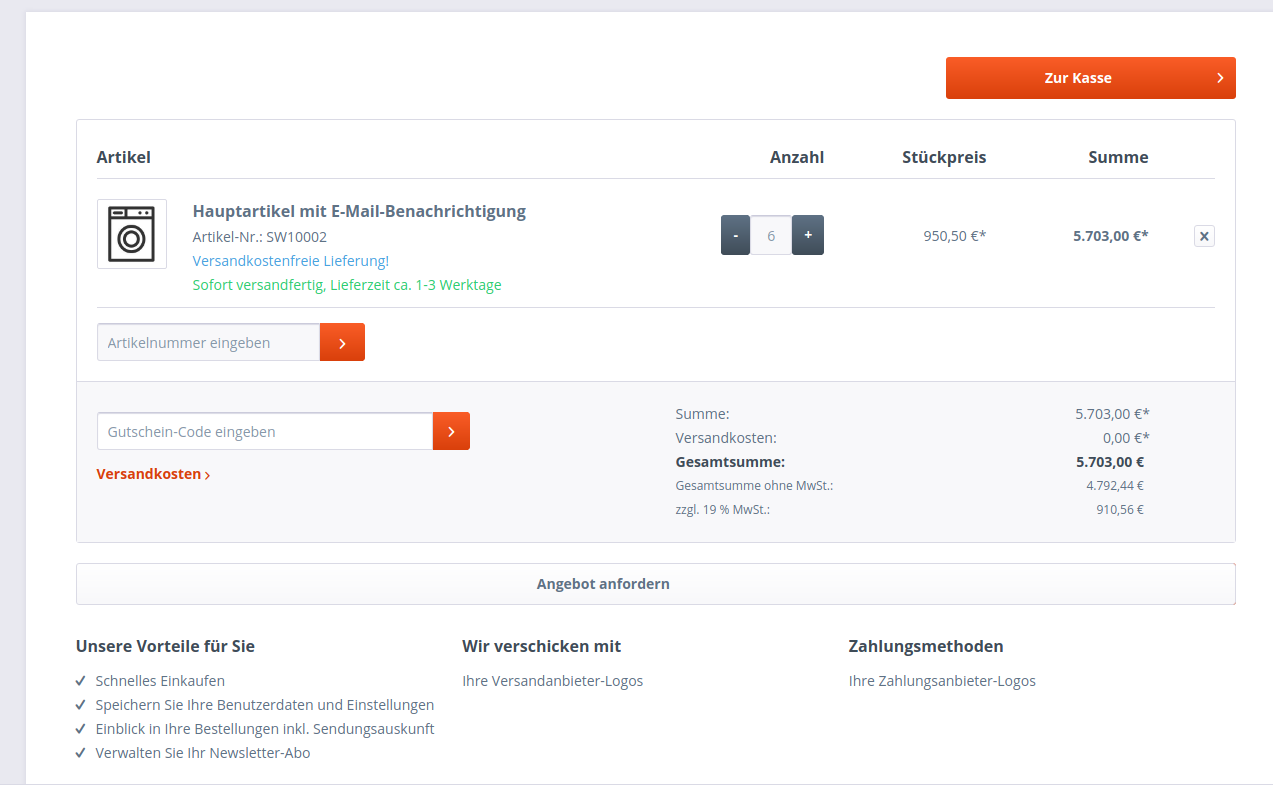Submit article number with the arrow button
The image size is (1273, 809).
click(x=342, y=342)
